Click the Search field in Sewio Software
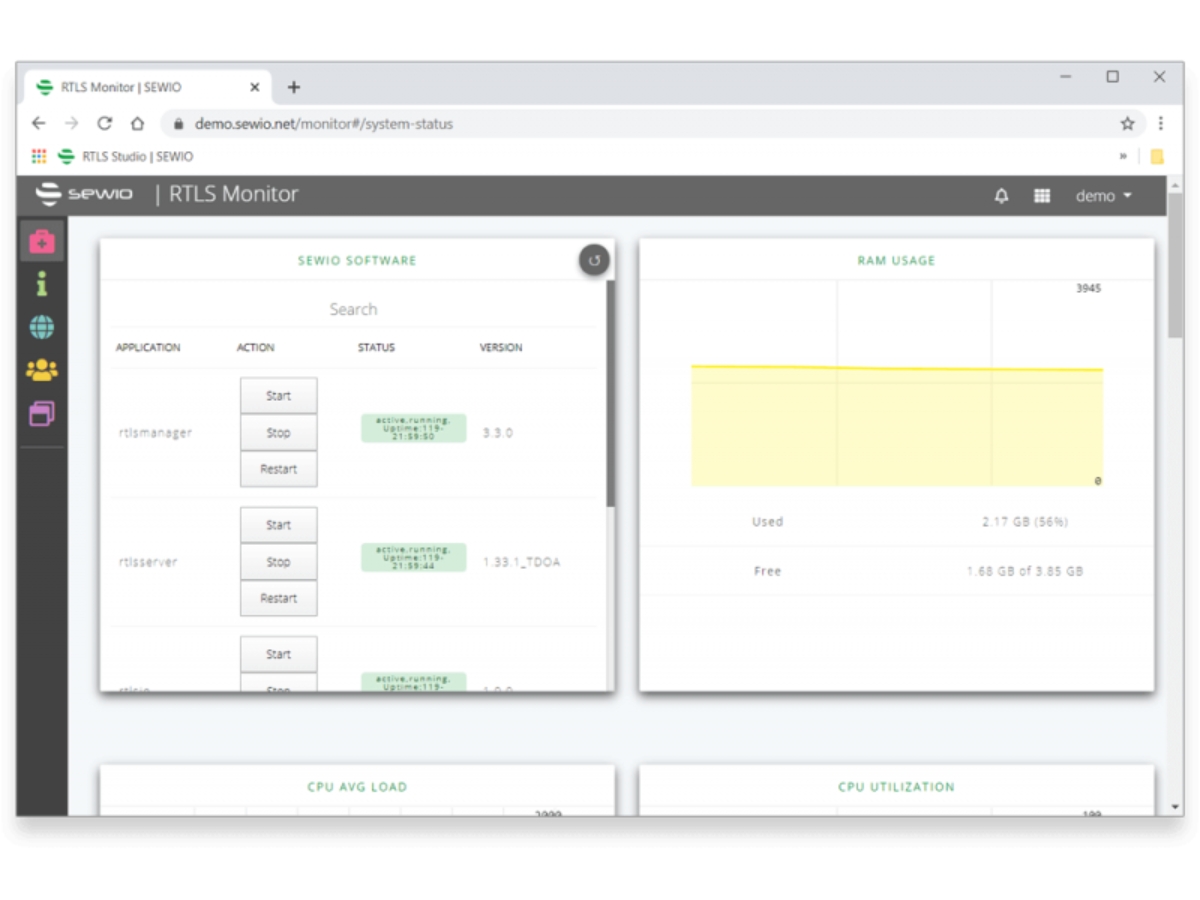Viewport: 1200px width, 900px height. [x=353, y=310]
